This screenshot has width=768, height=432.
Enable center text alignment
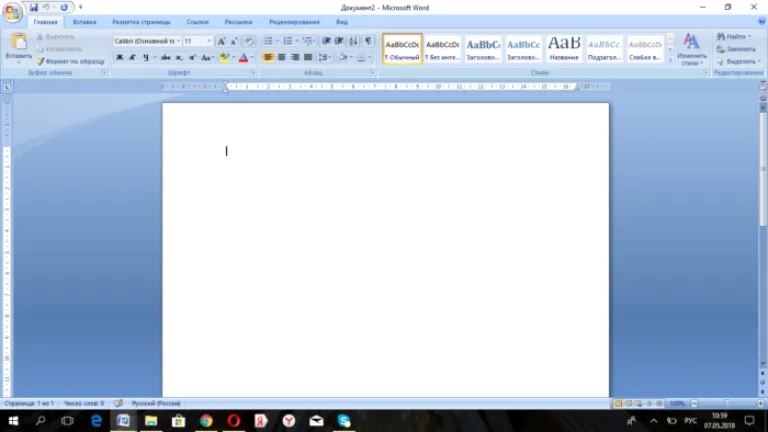click(x=282, y=57)
